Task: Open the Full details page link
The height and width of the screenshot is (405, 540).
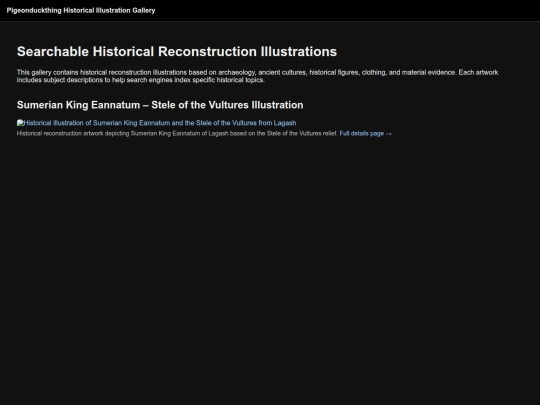Action: pos(365,134)
